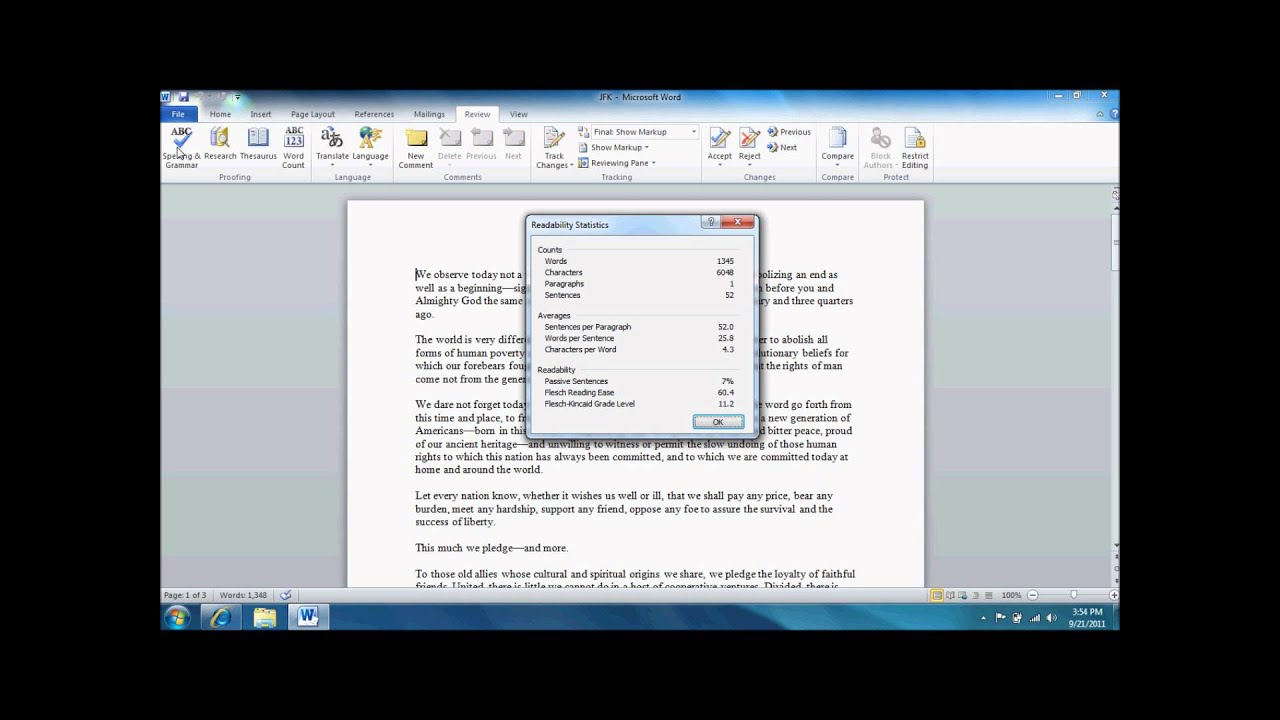Click the volume speaker tray icon

pyautogui.click(x=1051, y=618)
